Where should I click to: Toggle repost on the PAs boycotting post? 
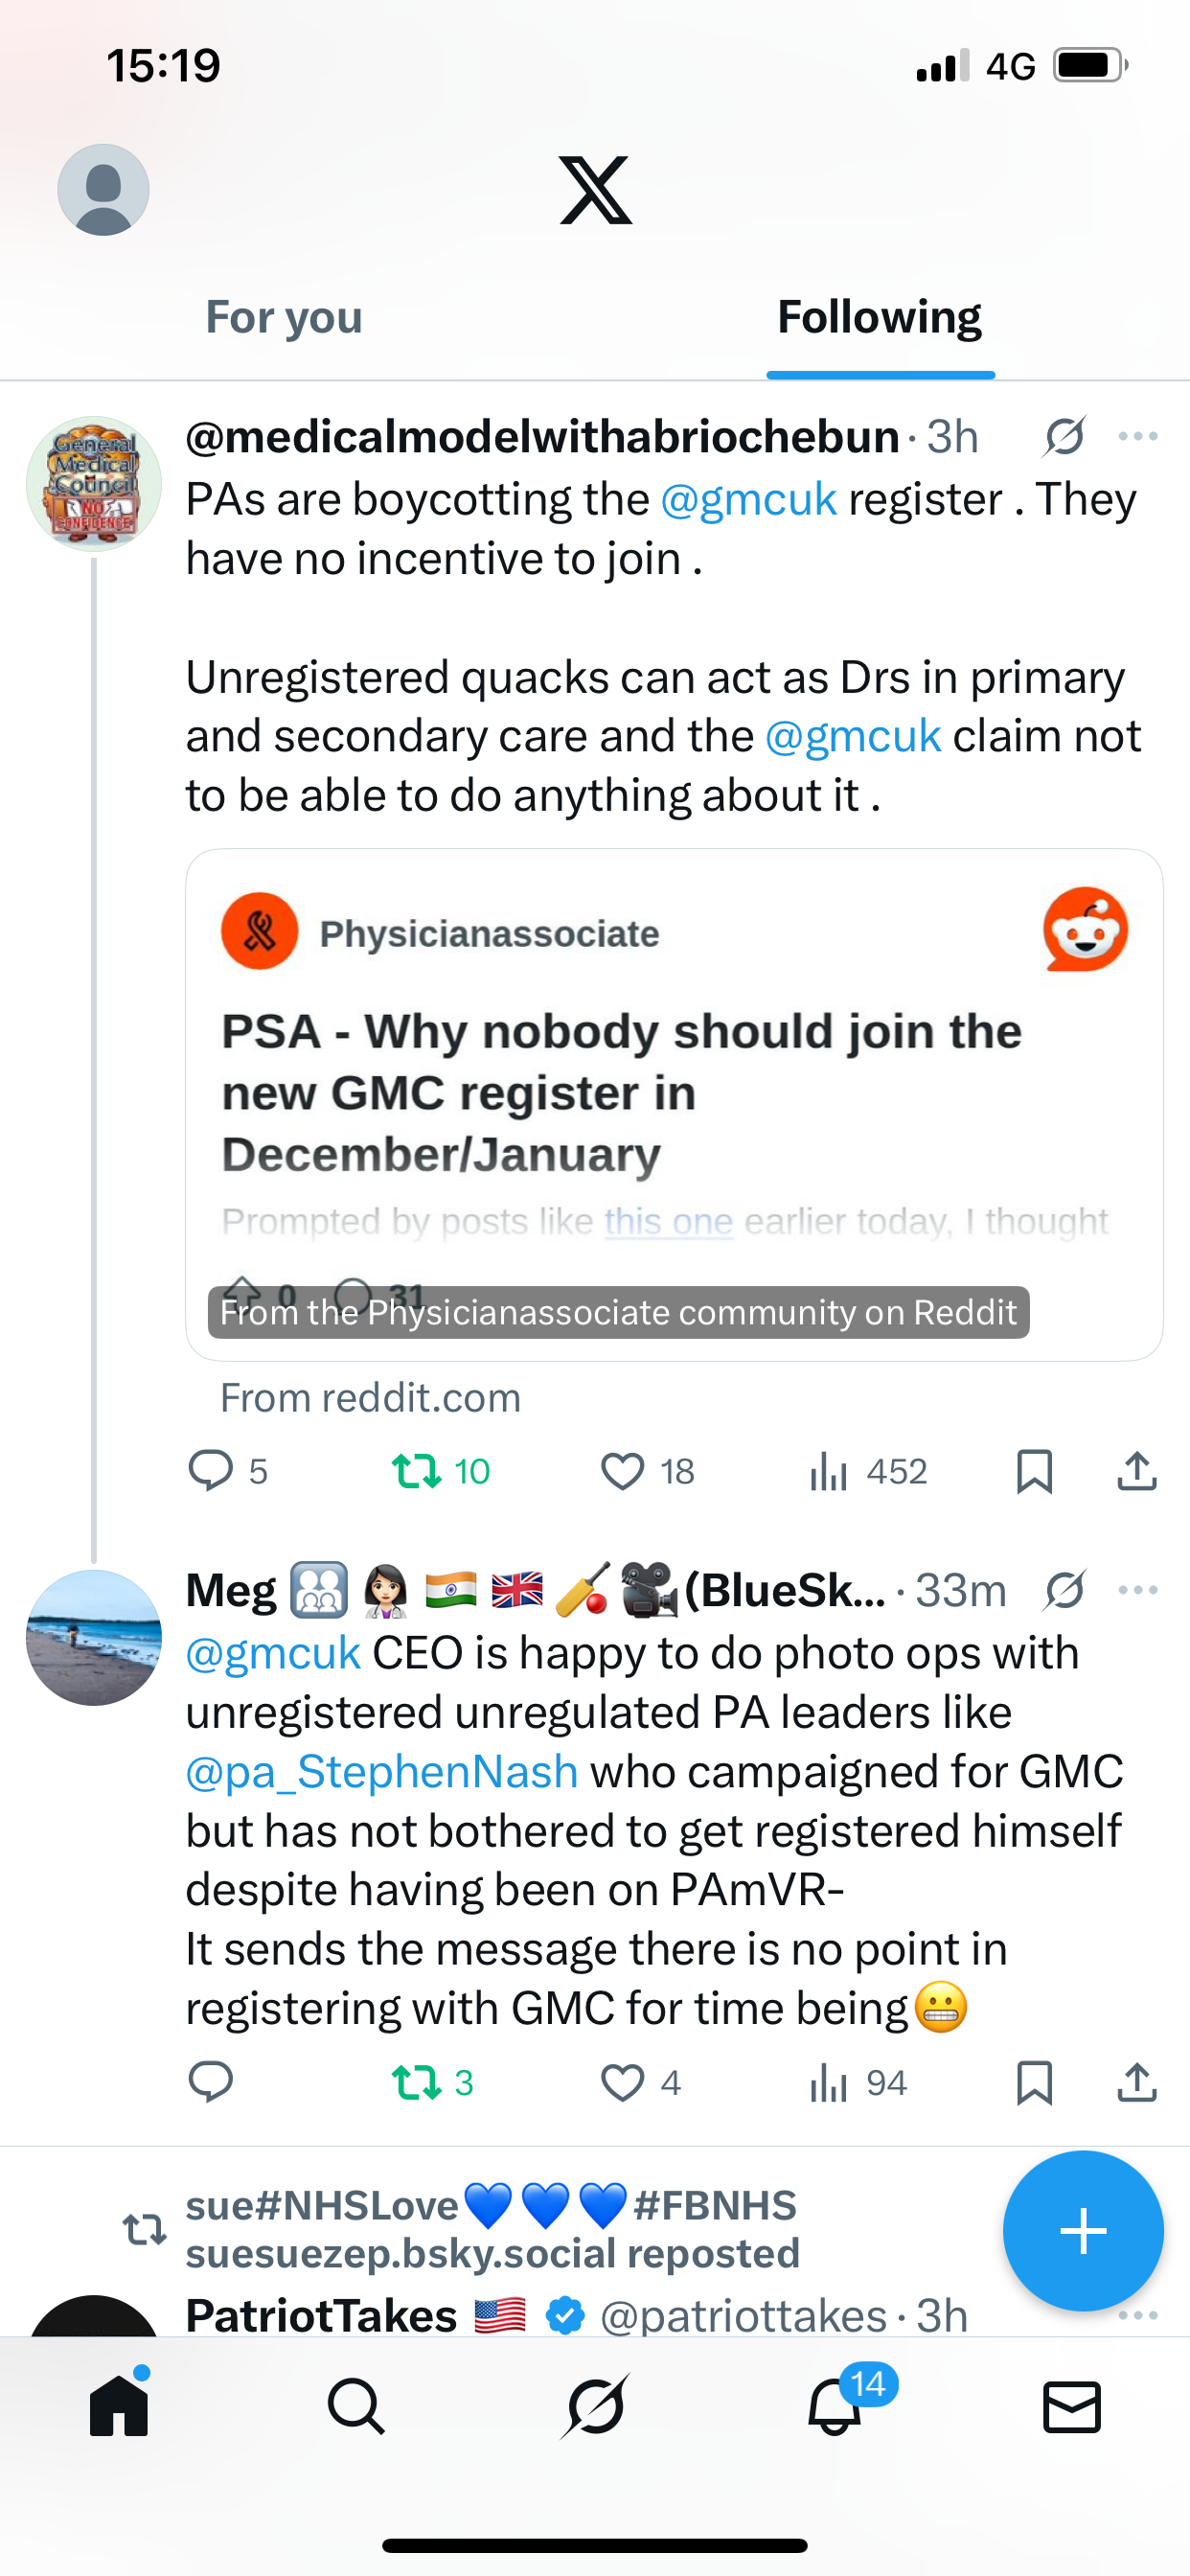(x=416, y=1472)
